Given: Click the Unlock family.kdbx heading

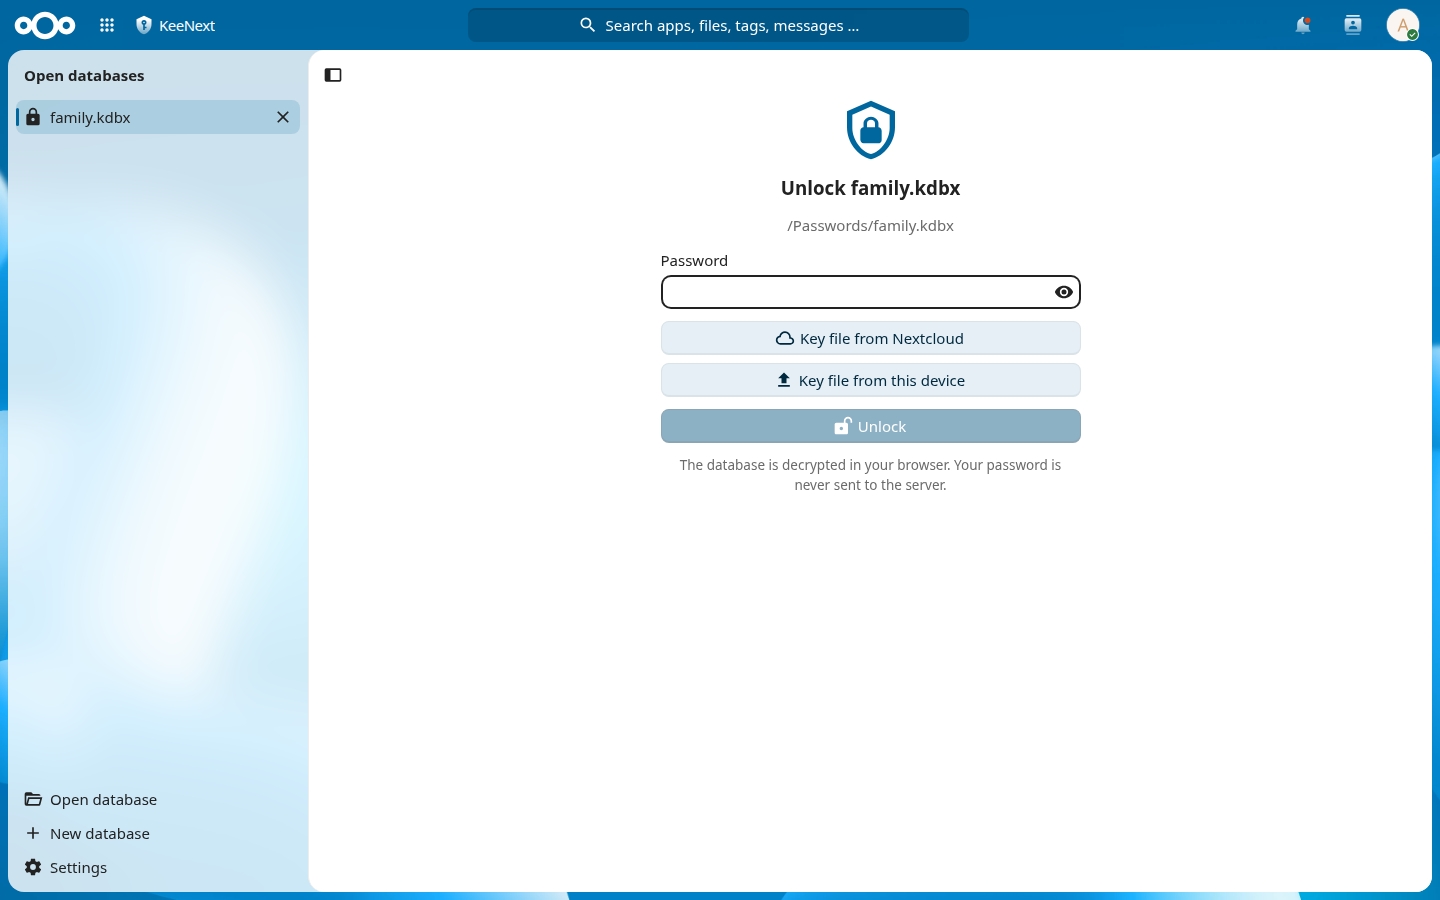Looking at the screenshot, I should [871, 188].
